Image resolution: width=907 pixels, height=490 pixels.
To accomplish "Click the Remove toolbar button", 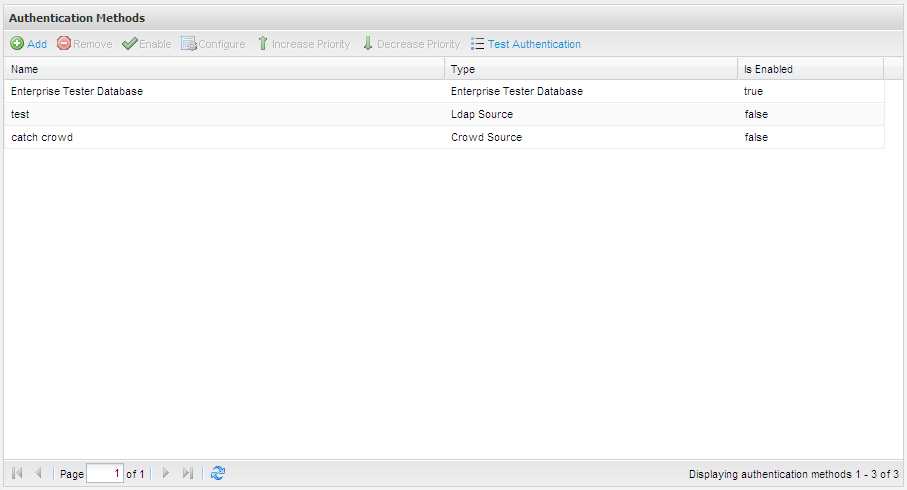I will click(84, 44).
